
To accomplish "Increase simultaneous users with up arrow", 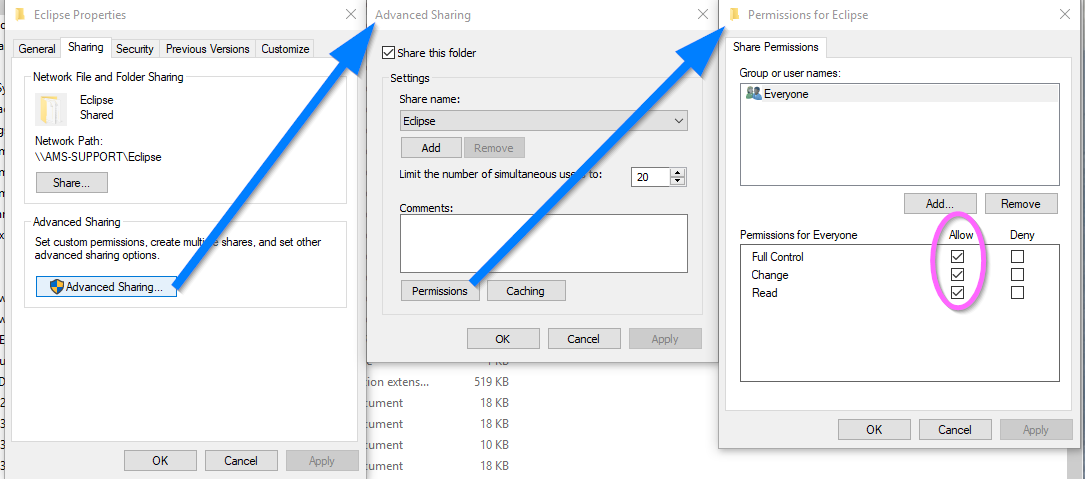I will [678, 172].
